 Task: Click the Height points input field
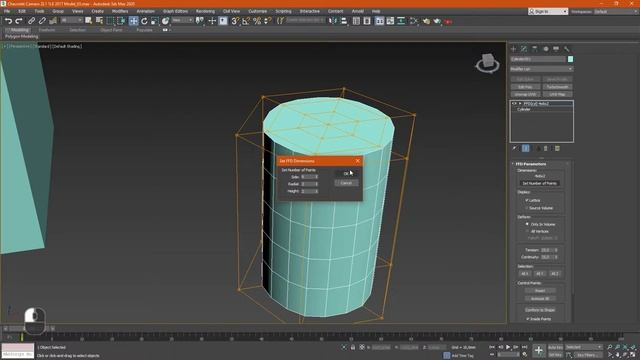click(x=309, y=191)
